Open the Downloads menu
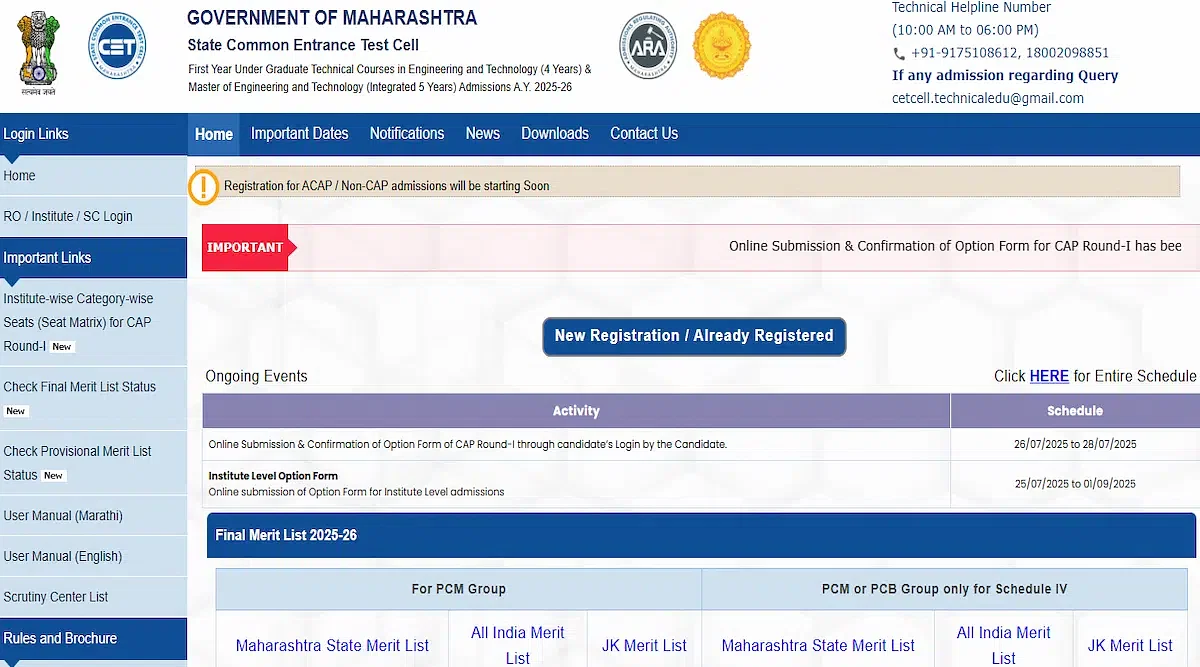Image resolution: width=1200 pixels, height=667 pixels. pyautogui.click(x=555, y=133)
